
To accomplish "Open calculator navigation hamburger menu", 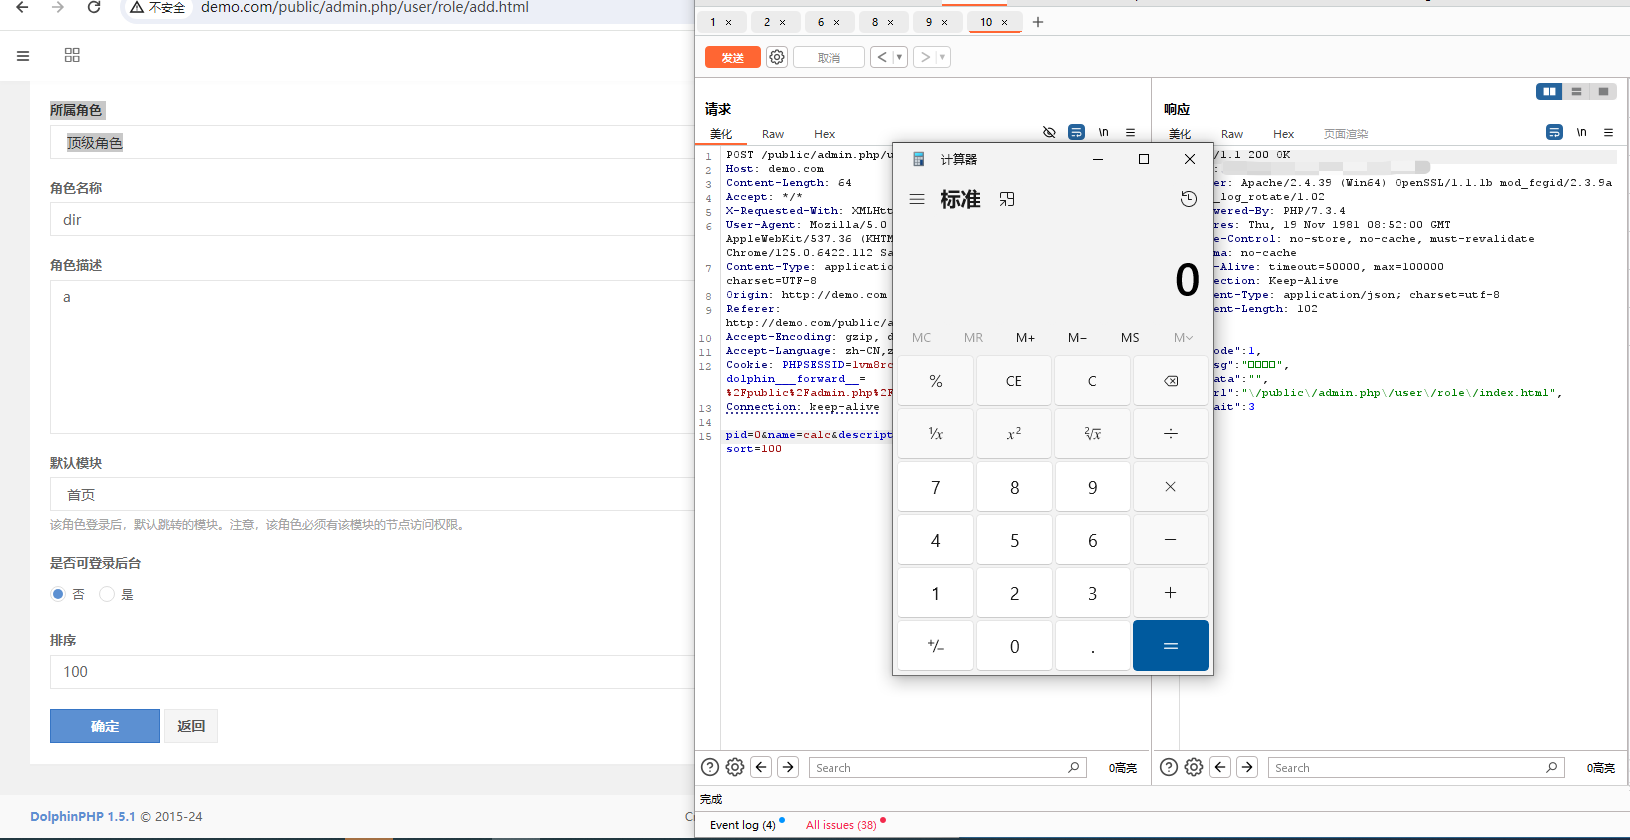I will pyautogui.click(x=917, y=199).
